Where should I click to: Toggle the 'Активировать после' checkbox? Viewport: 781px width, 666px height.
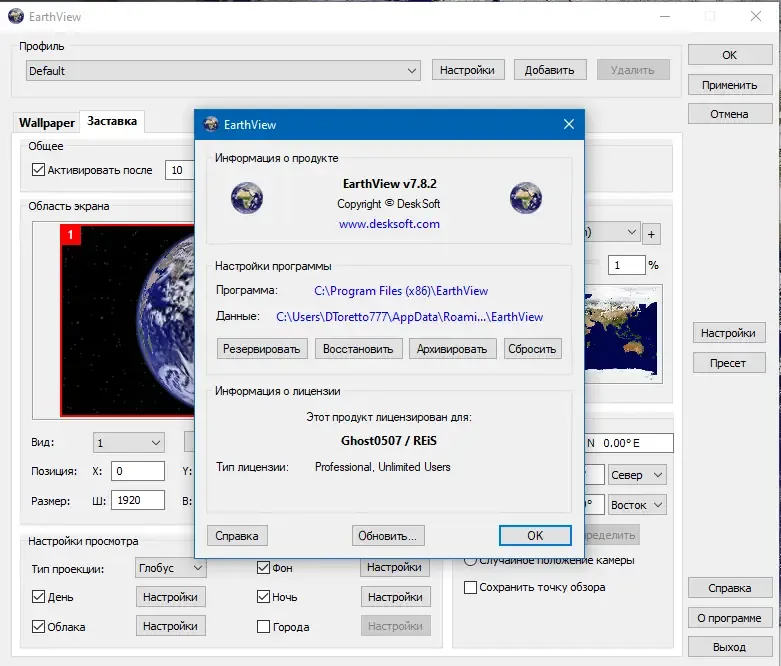tap(38, 170)
